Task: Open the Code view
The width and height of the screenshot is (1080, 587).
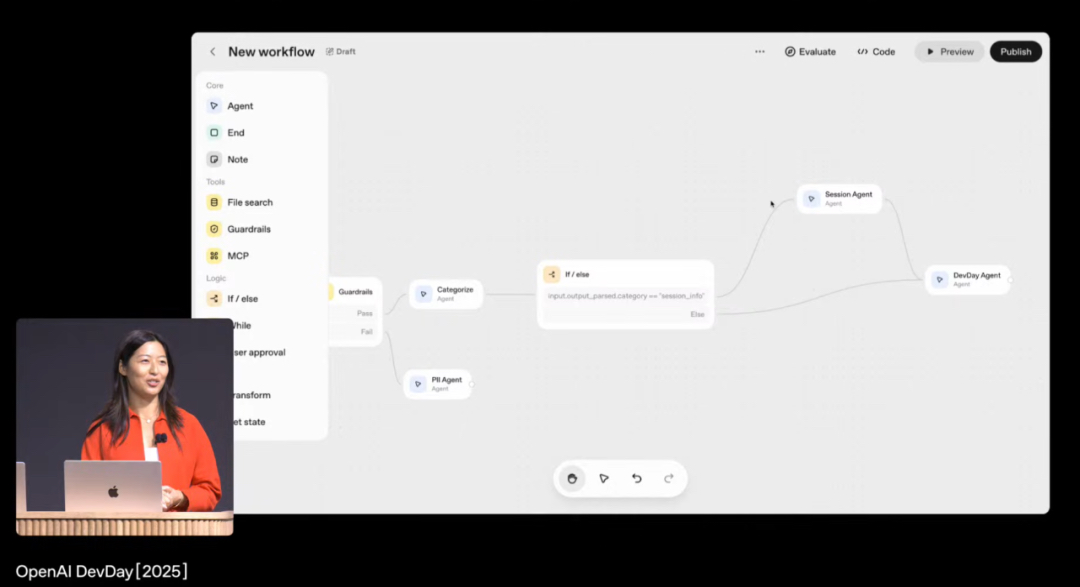Action: (876, 52)
